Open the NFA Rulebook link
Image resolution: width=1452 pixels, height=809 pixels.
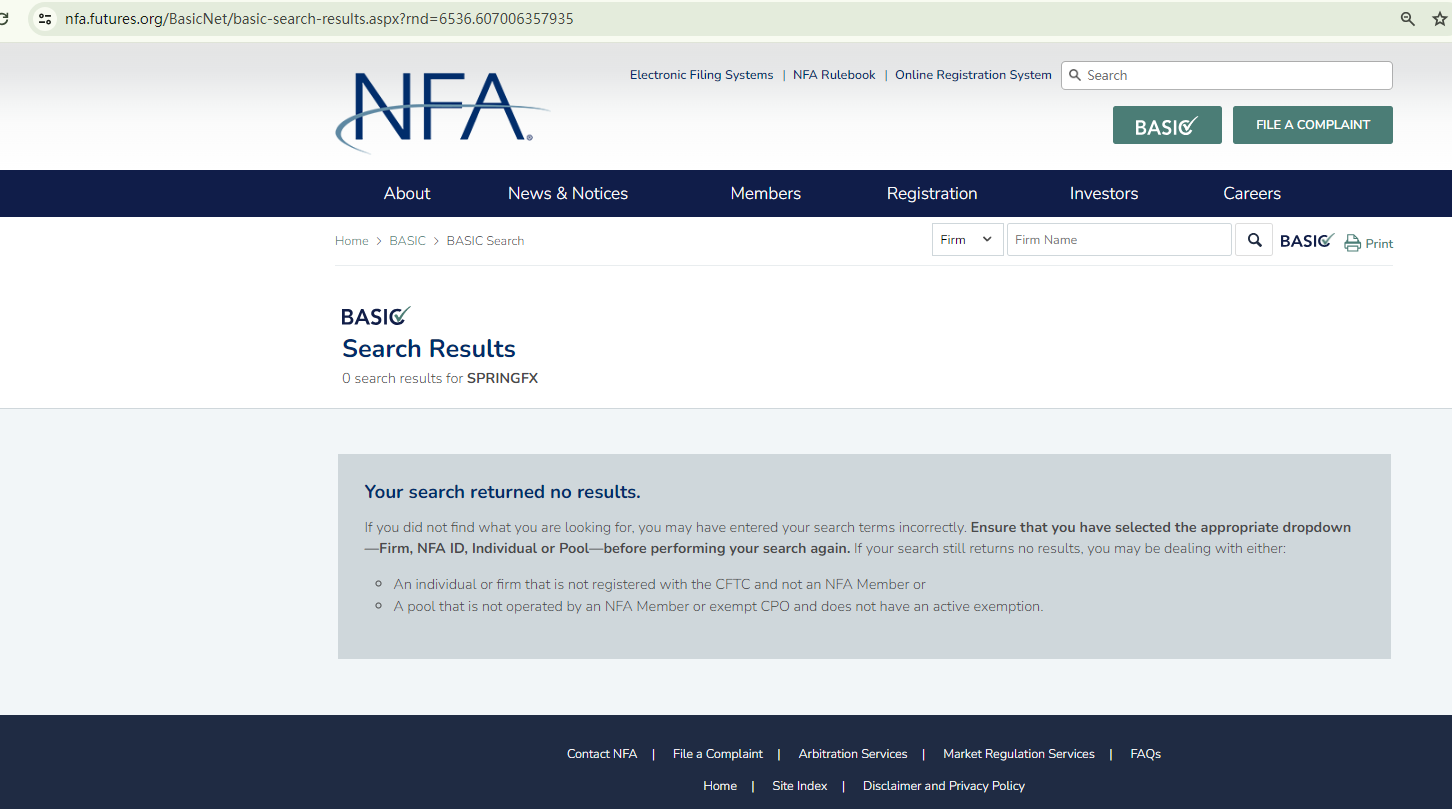(x=834, y=75)
